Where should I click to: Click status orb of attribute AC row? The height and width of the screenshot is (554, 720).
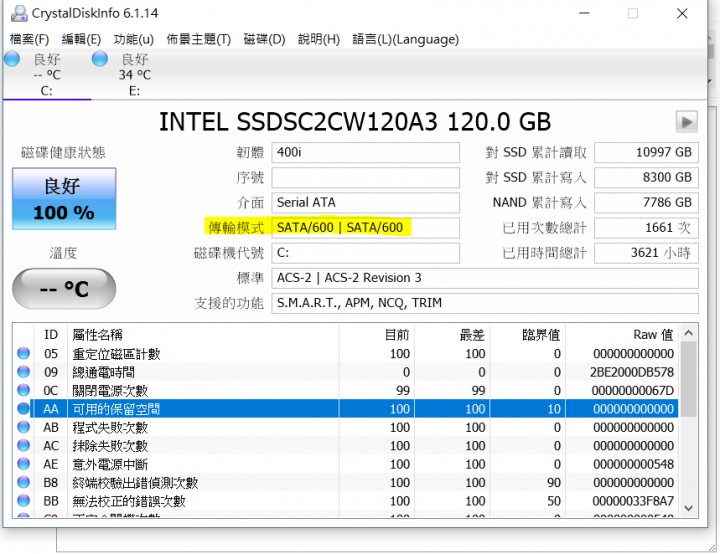tap(23, 445)
